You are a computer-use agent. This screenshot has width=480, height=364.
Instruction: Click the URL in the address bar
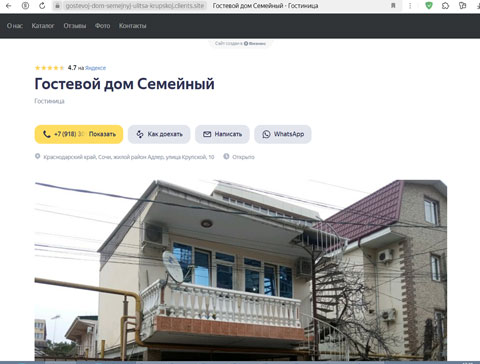135,6
